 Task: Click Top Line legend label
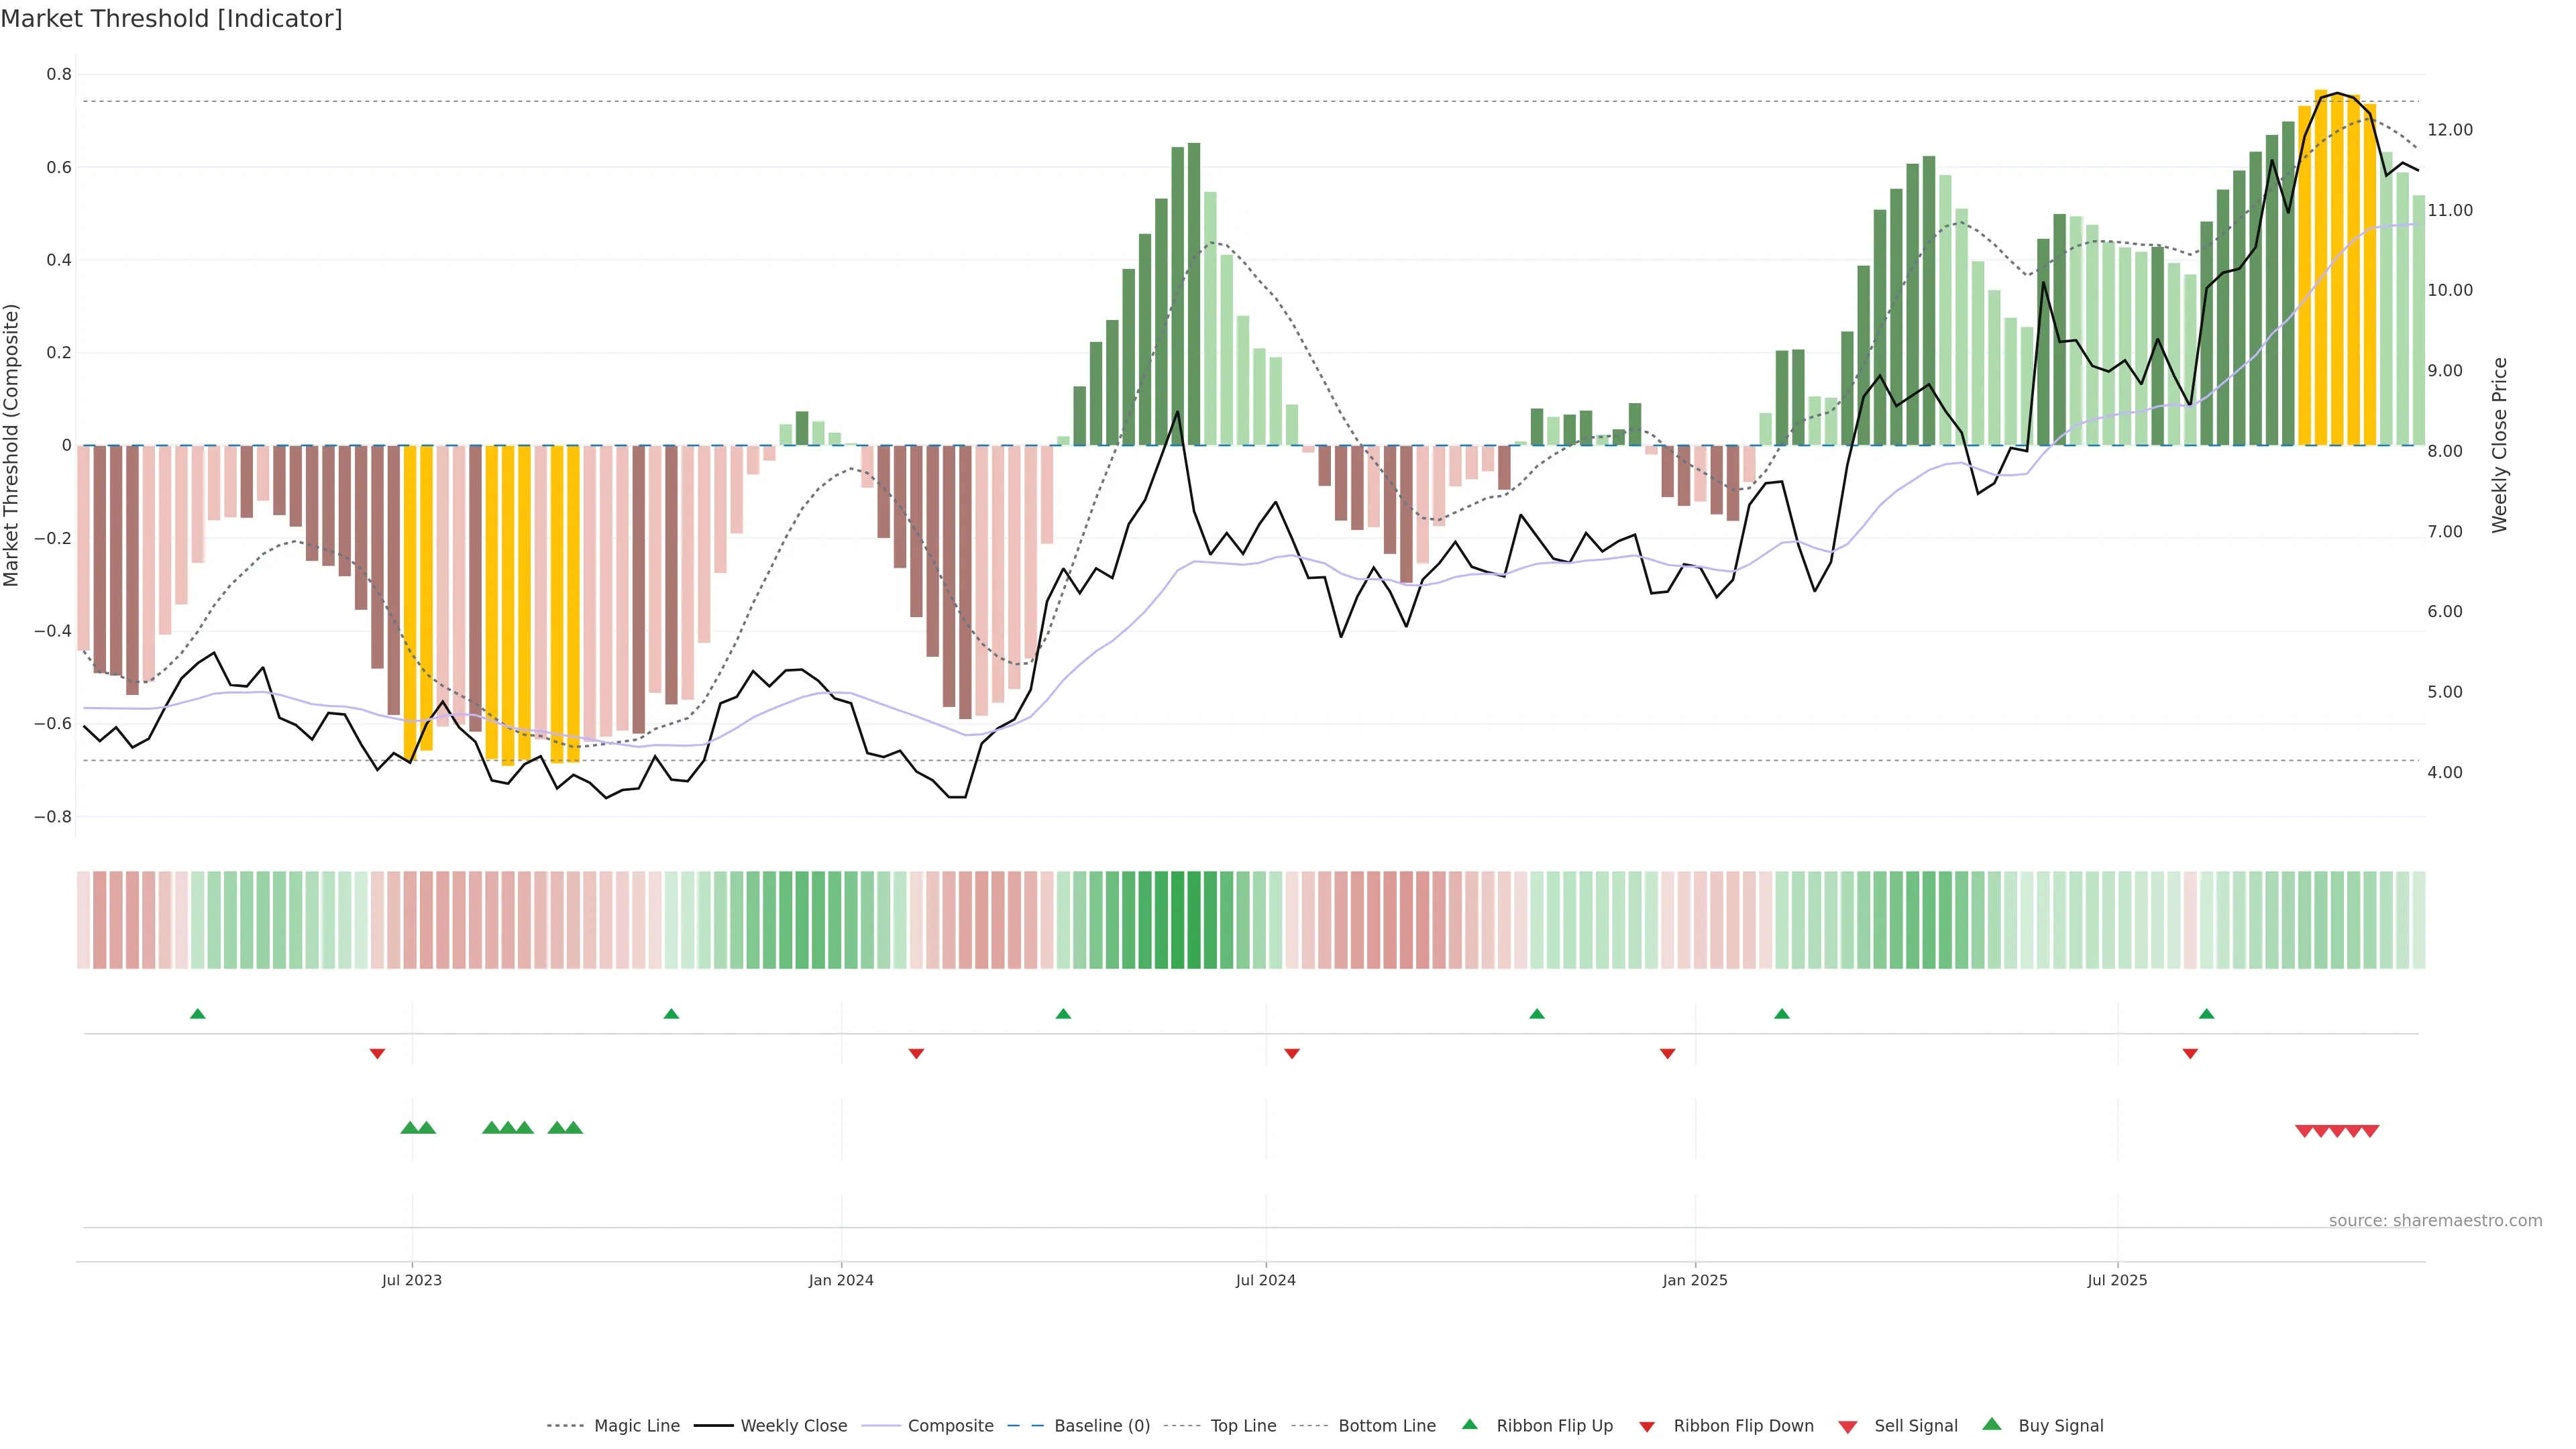click(x=1243, y=1426)
